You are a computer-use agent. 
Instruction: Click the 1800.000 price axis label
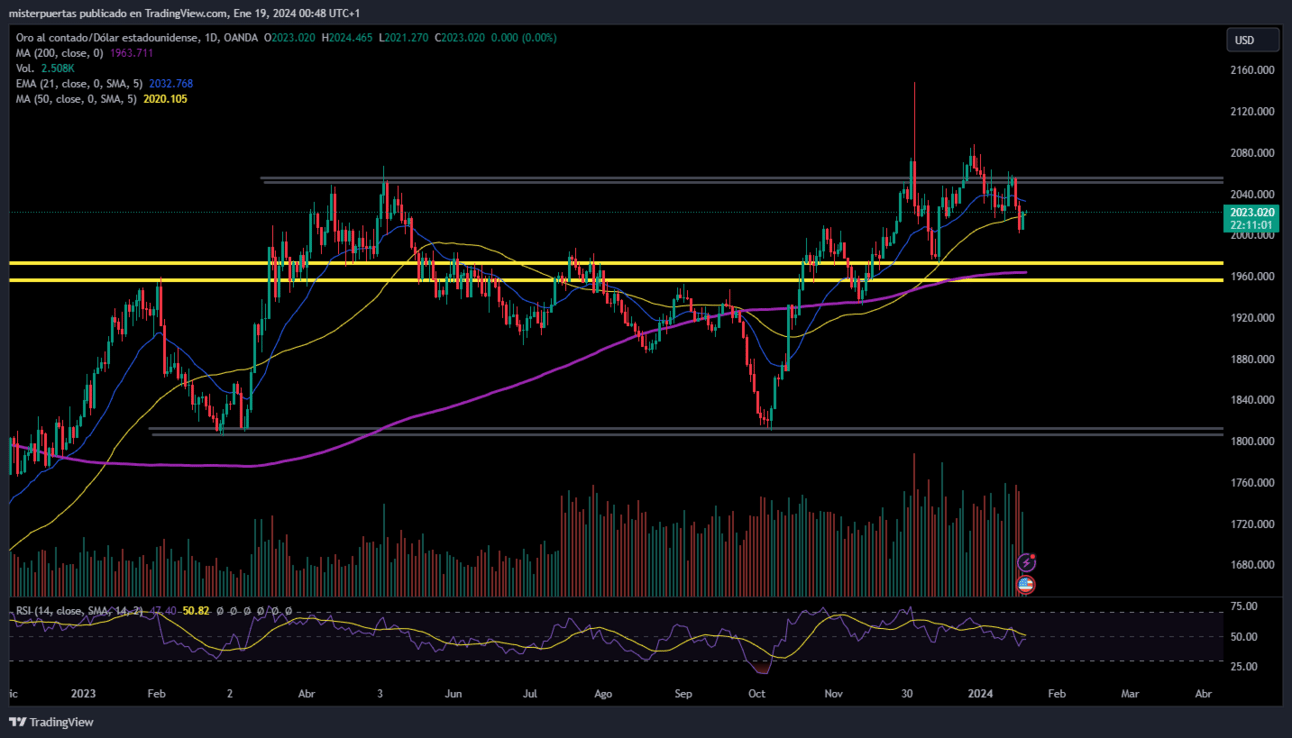(1252, 441)
